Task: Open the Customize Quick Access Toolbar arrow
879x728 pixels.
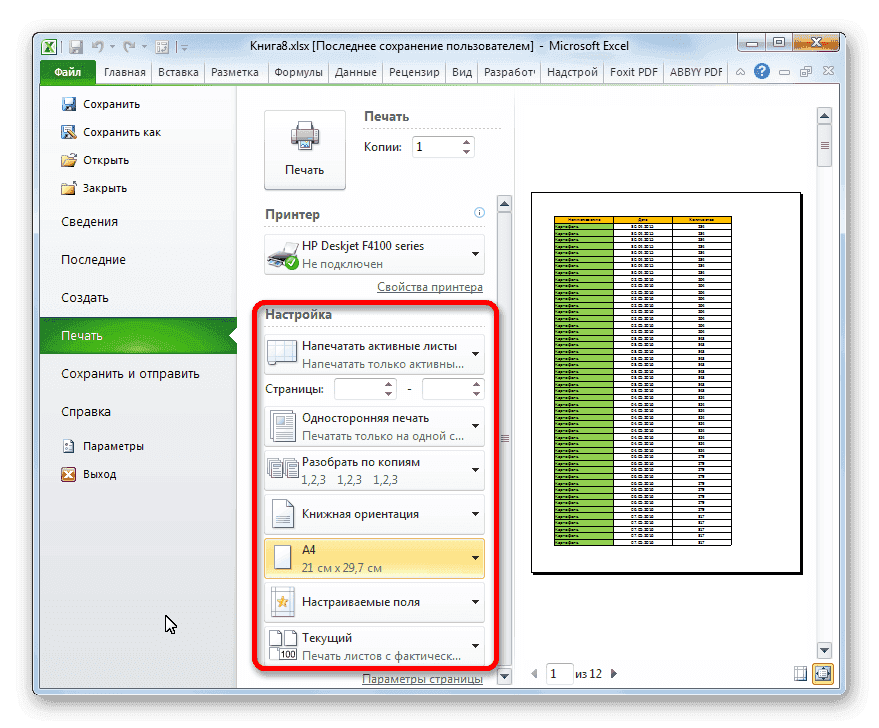Action: click(184, 46)
